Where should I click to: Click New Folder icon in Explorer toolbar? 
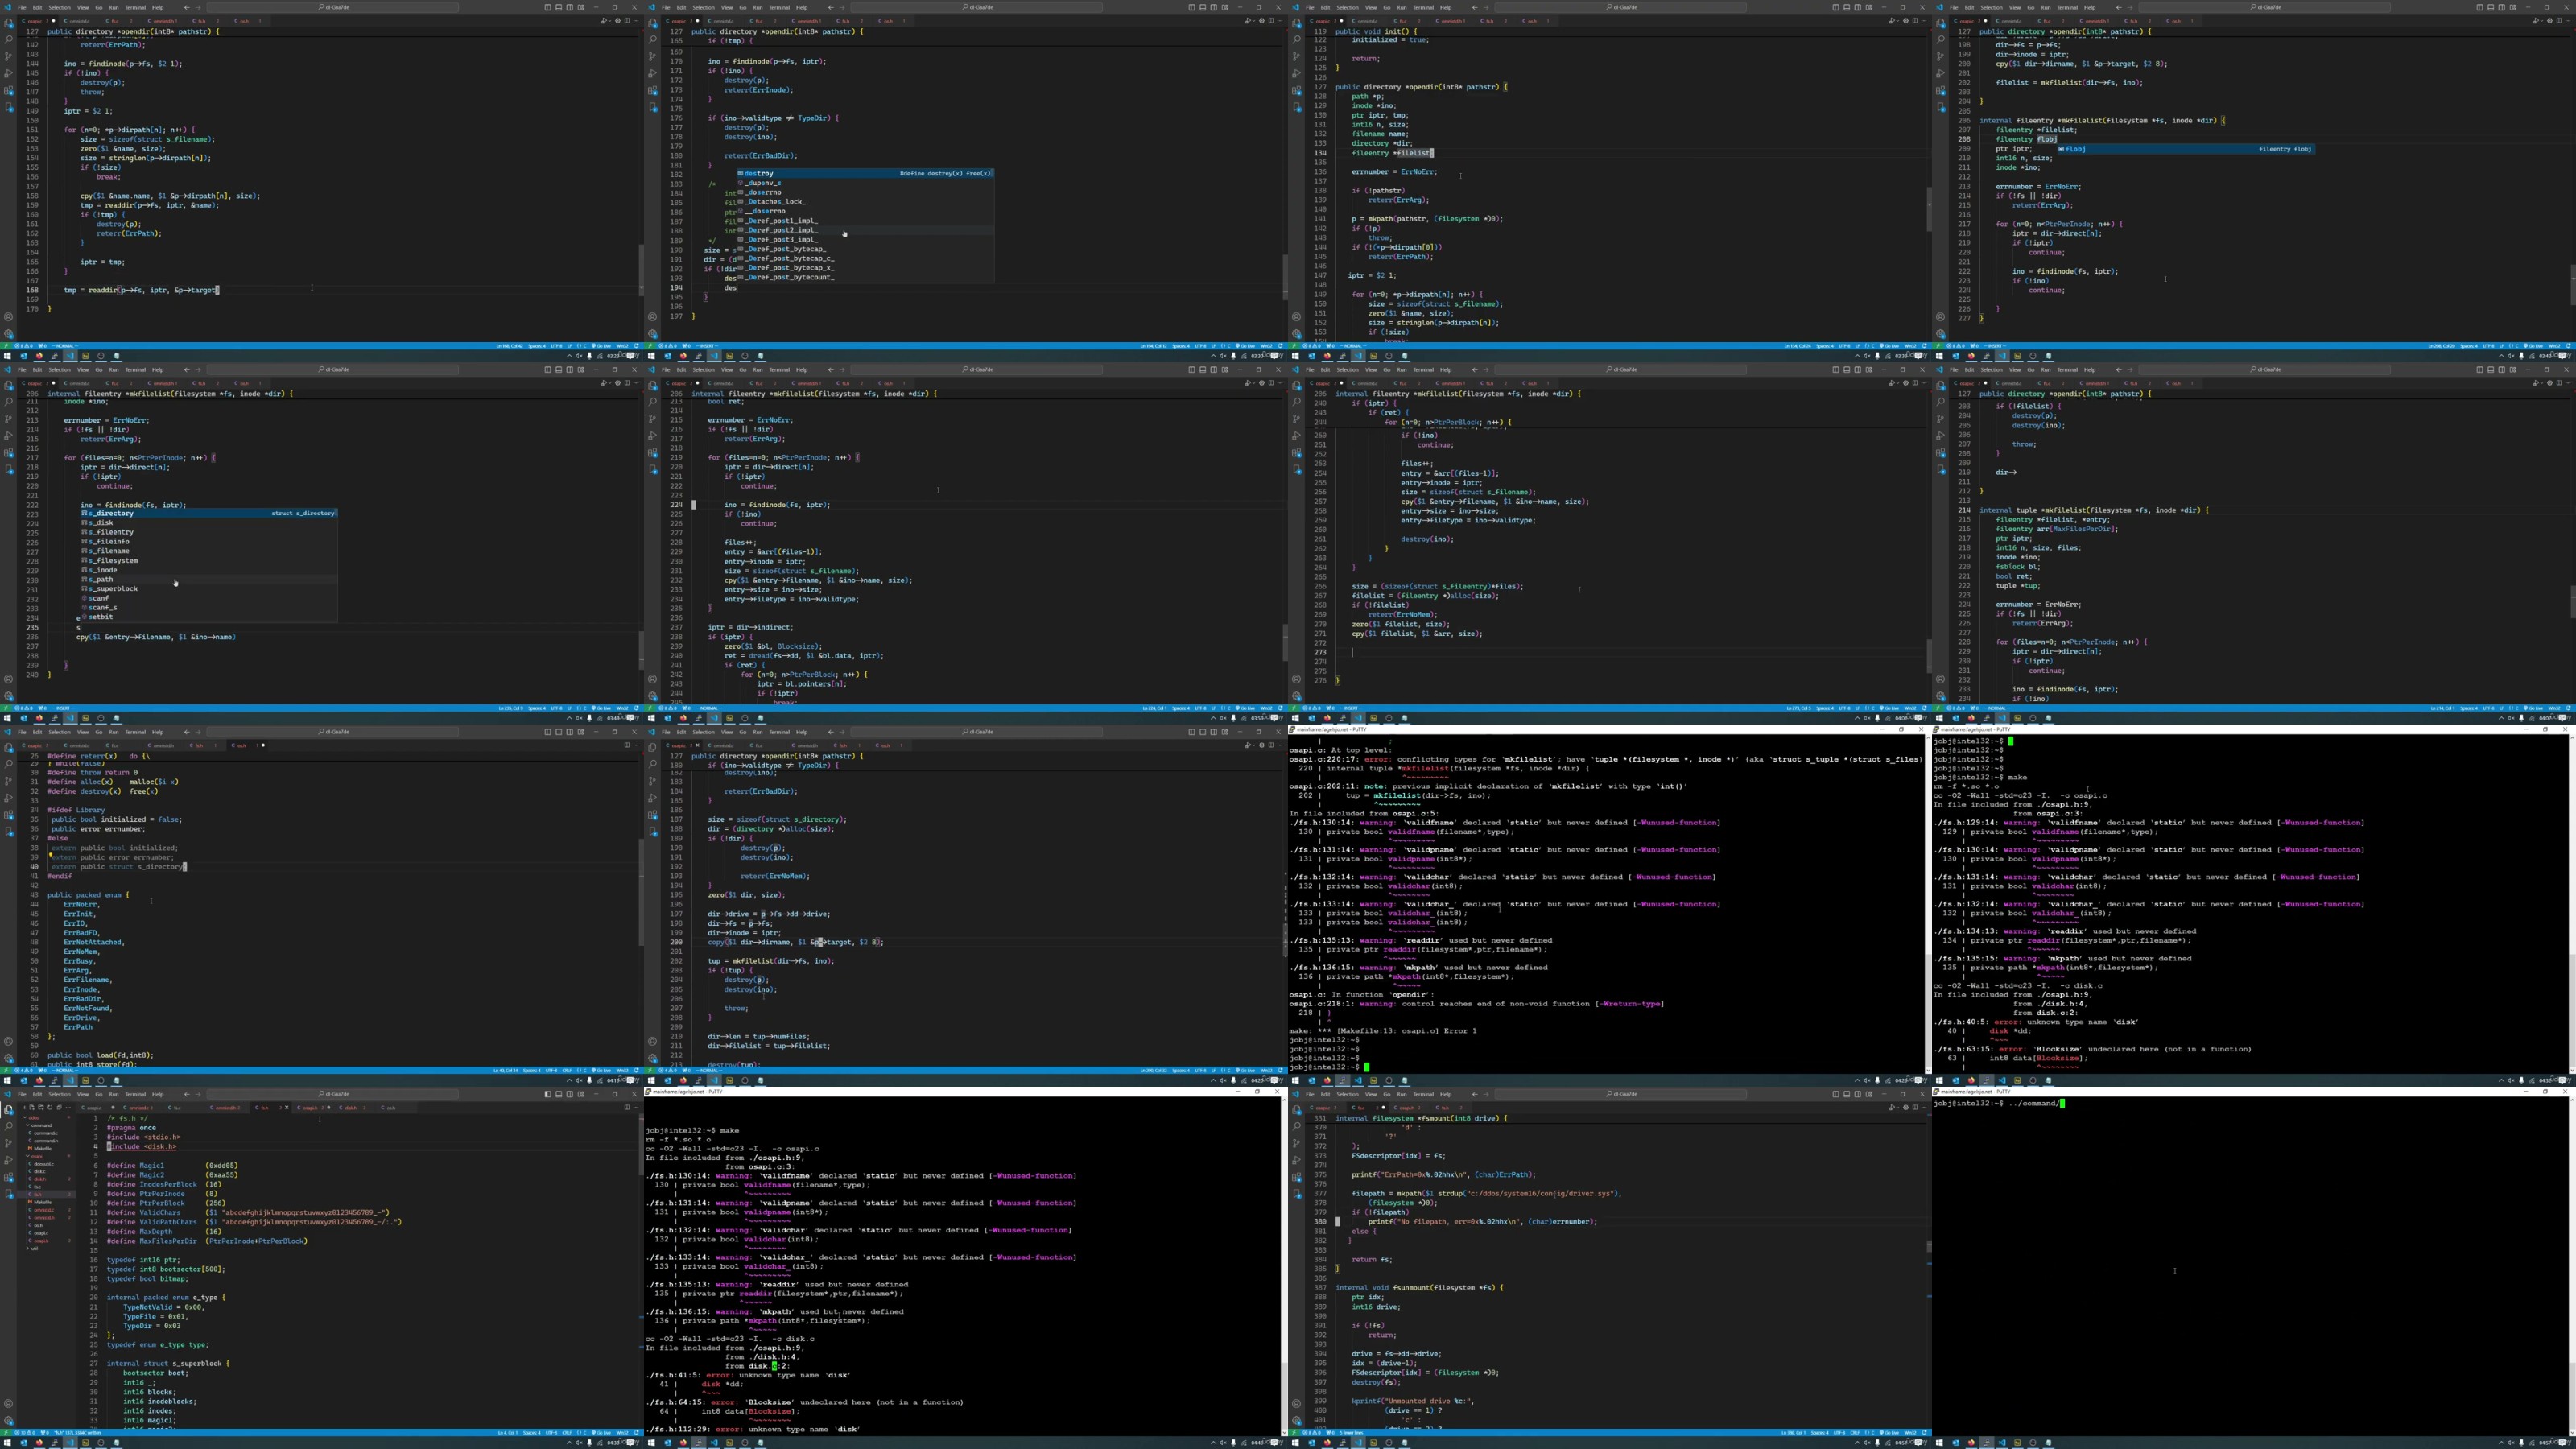click(x=41, y=1107)
